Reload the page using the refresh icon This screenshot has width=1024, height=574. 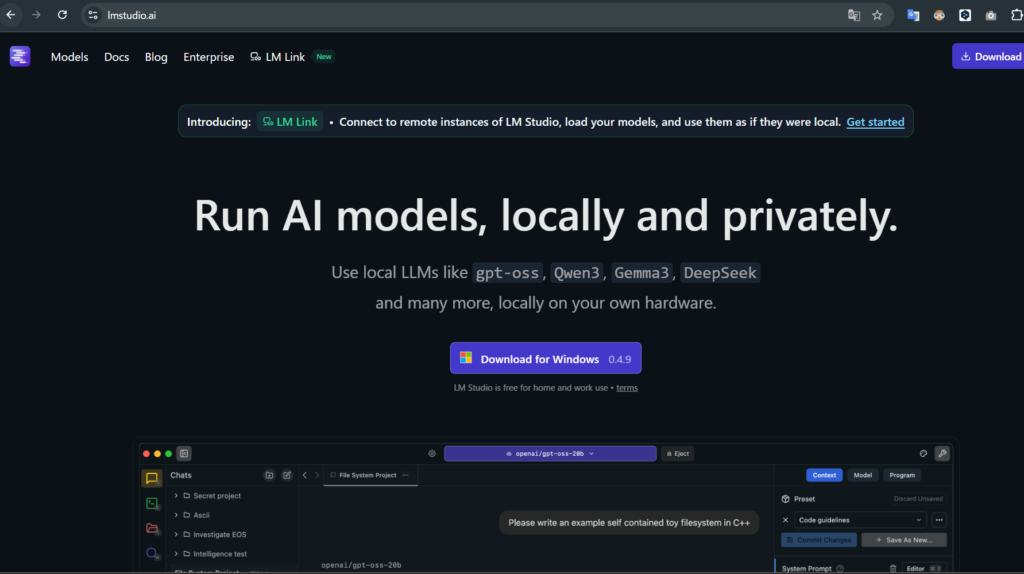tap(62, 15)
